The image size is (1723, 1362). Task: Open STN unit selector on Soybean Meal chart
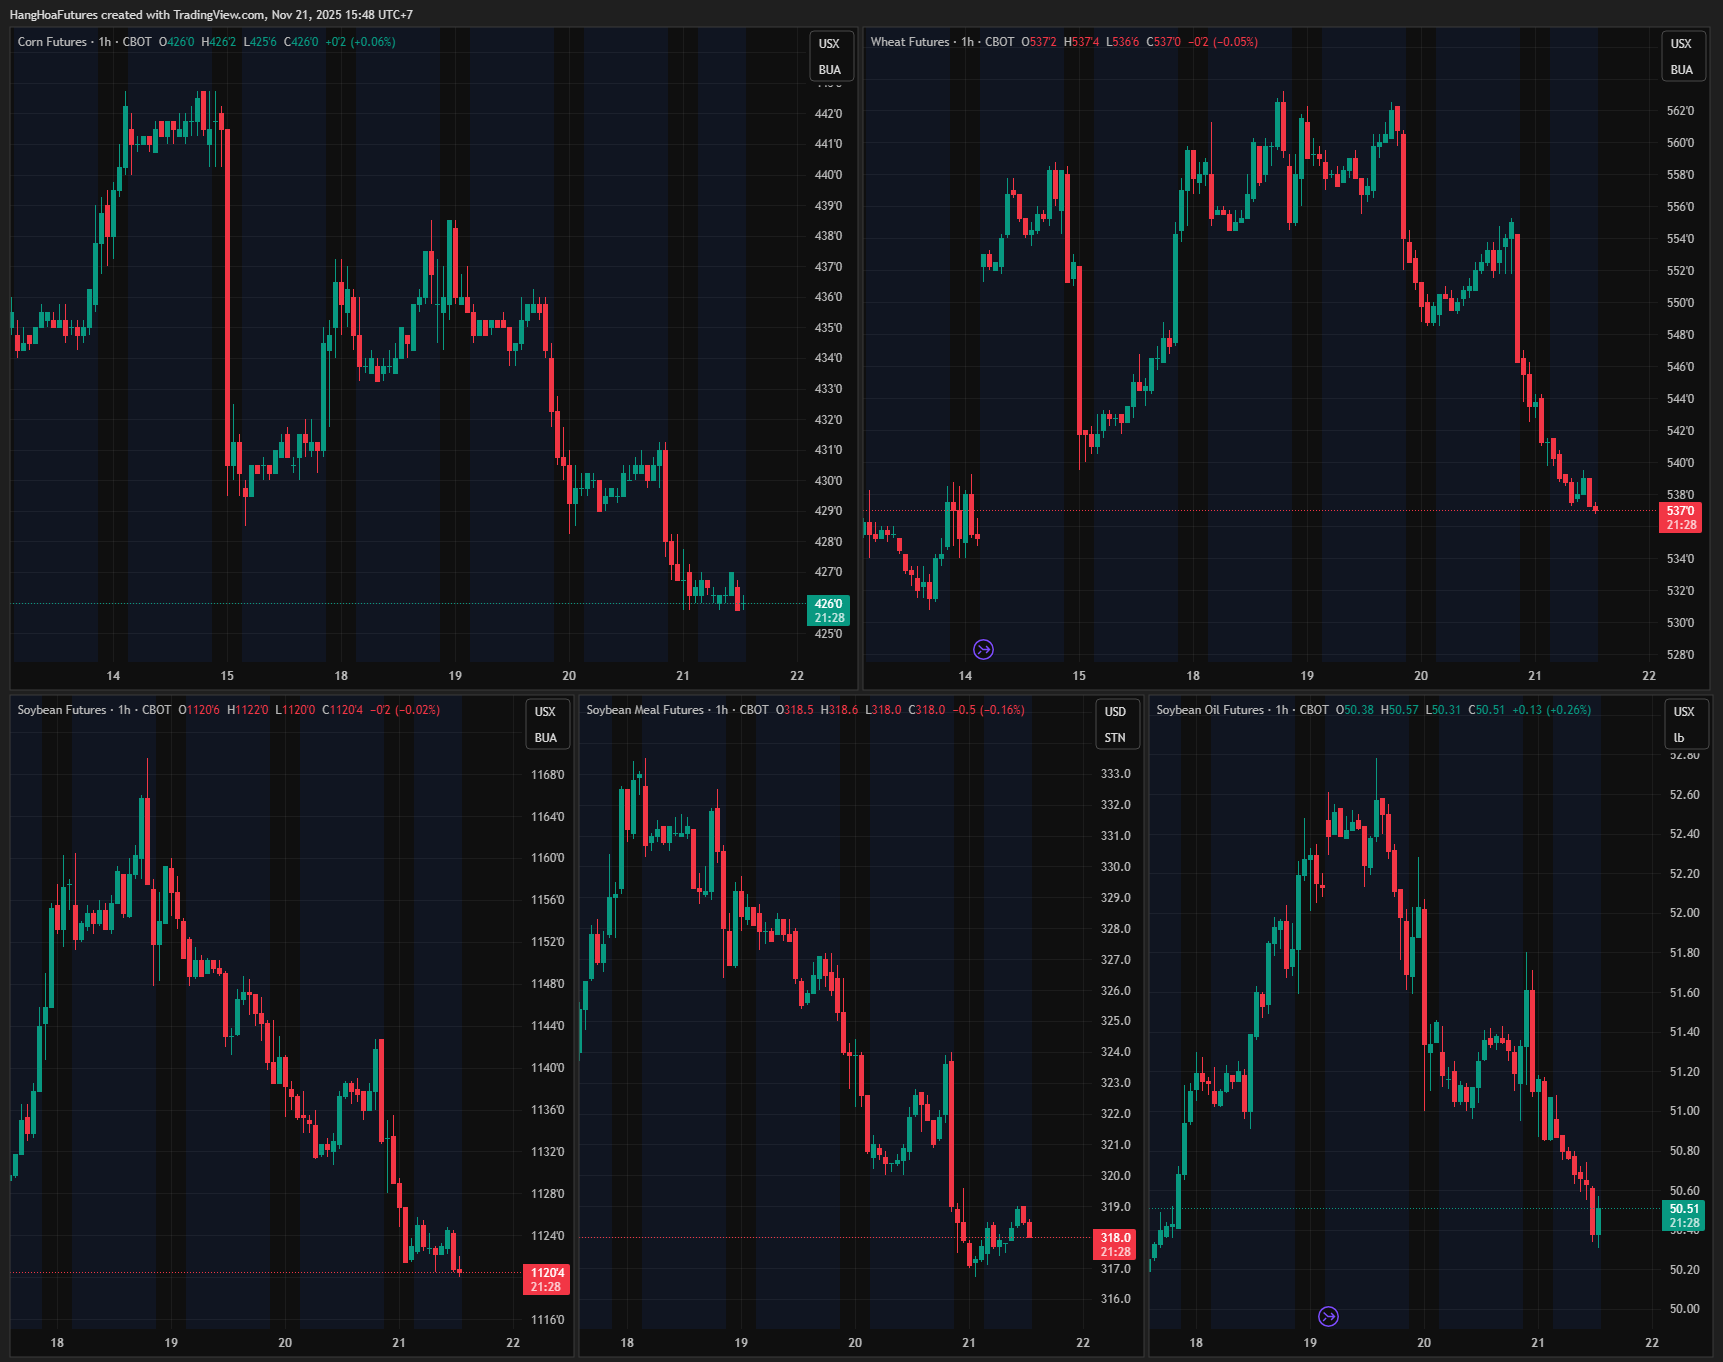[x=1115, y=738]
